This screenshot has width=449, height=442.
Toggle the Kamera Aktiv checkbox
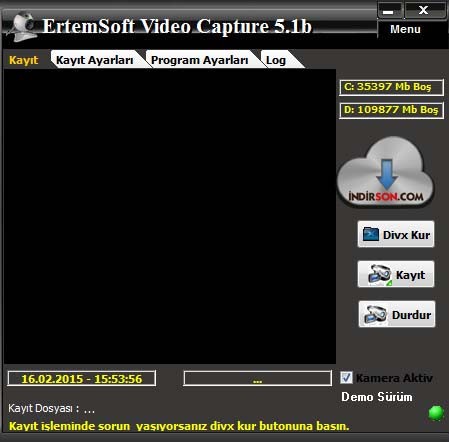coord(346,378)
